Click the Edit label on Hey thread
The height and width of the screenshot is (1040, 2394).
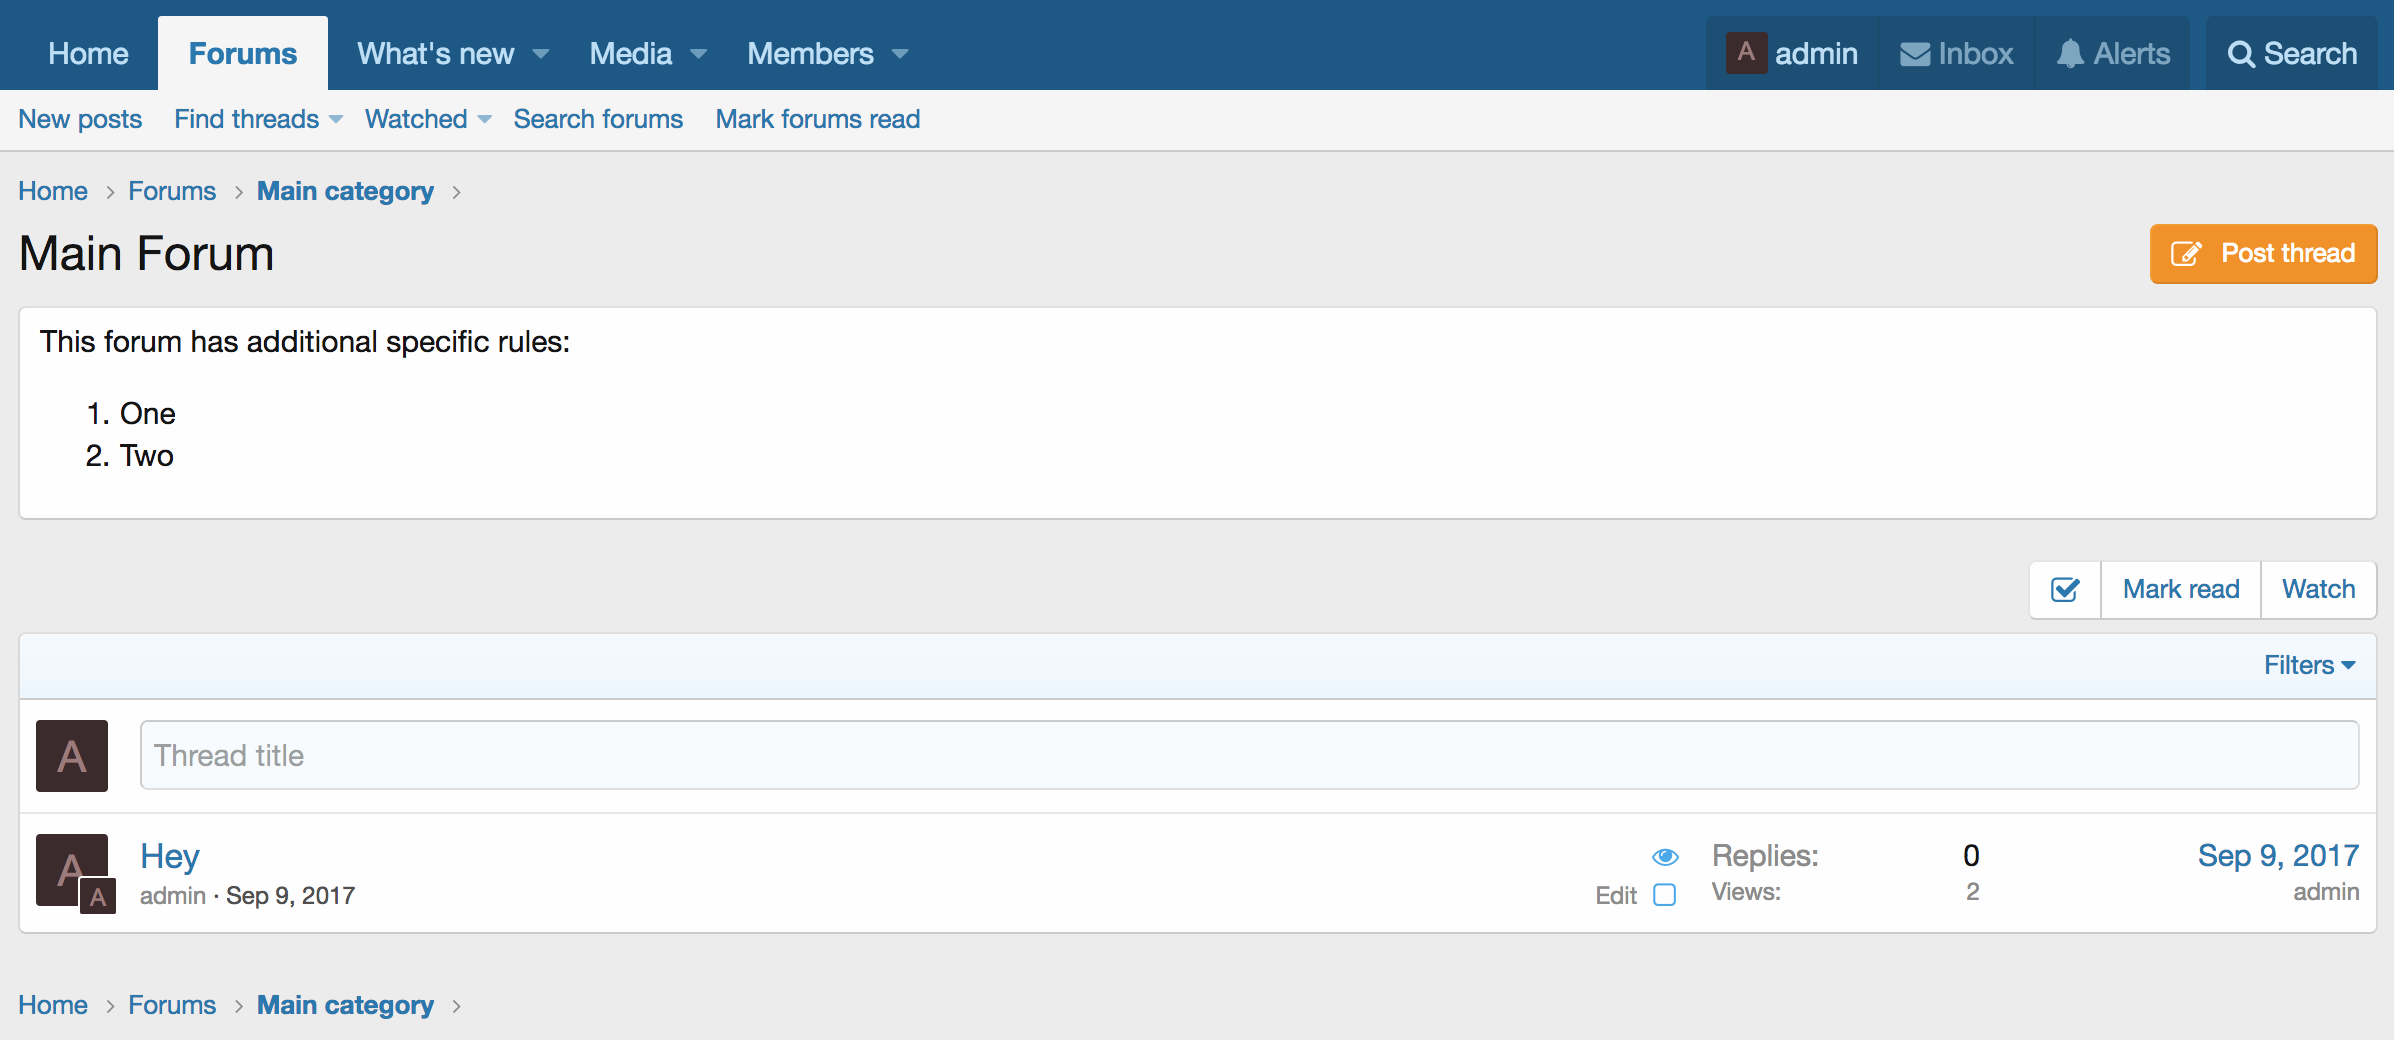[1616, 896]
